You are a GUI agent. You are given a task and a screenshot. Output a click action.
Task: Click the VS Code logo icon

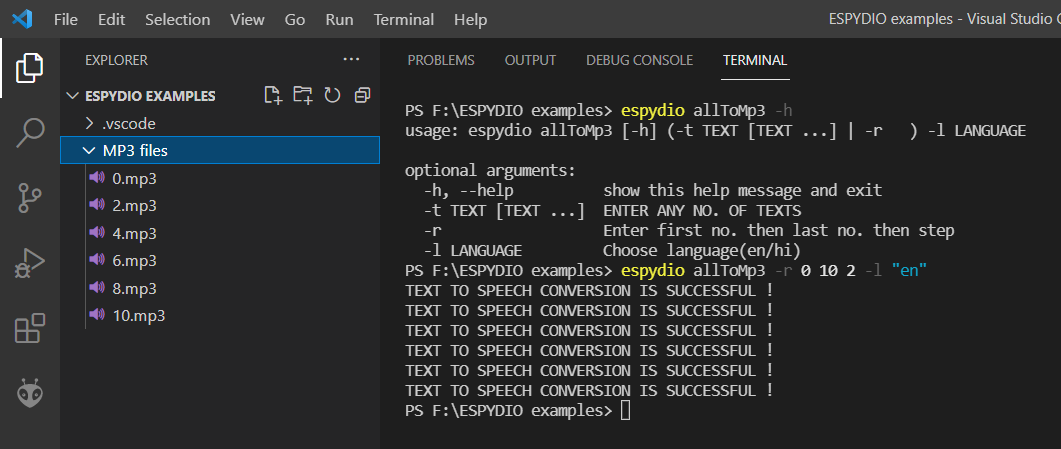22,20
